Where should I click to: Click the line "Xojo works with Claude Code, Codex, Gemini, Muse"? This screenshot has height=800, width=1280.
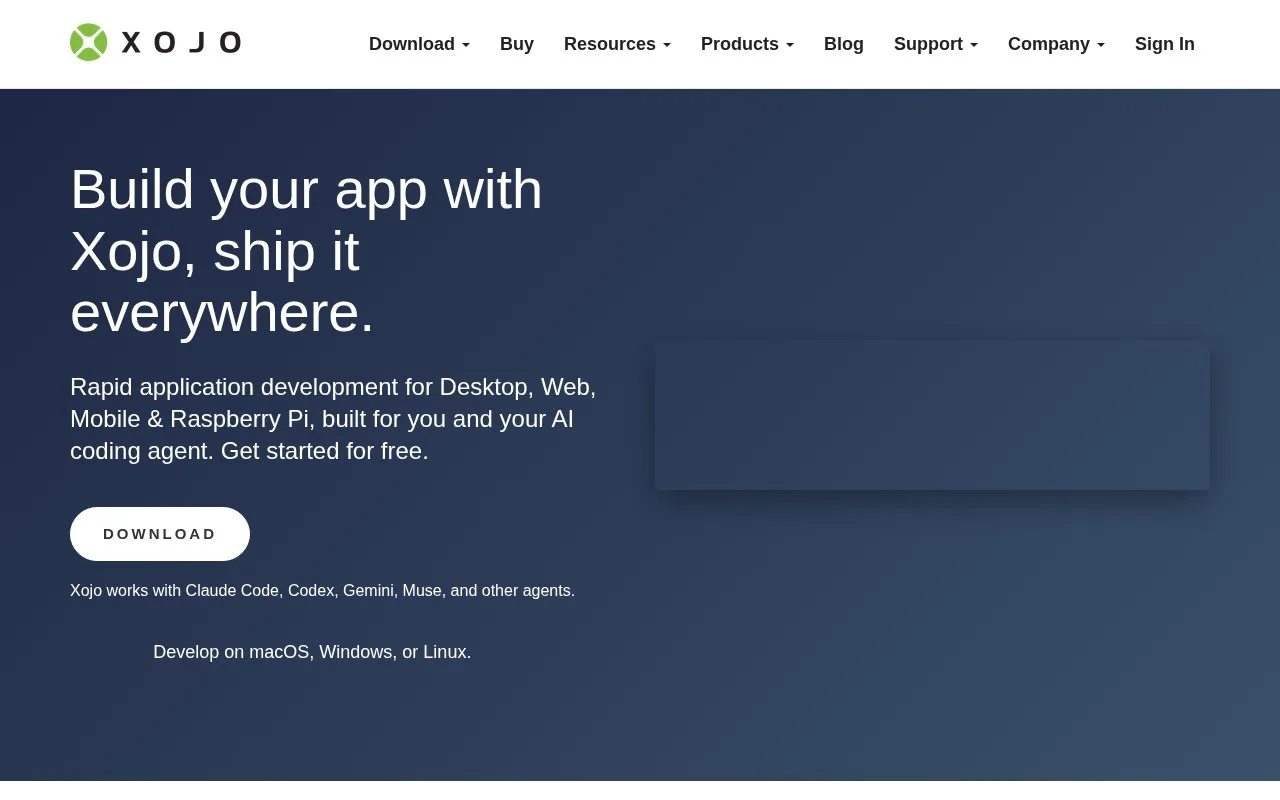click(x=322, y=591)
